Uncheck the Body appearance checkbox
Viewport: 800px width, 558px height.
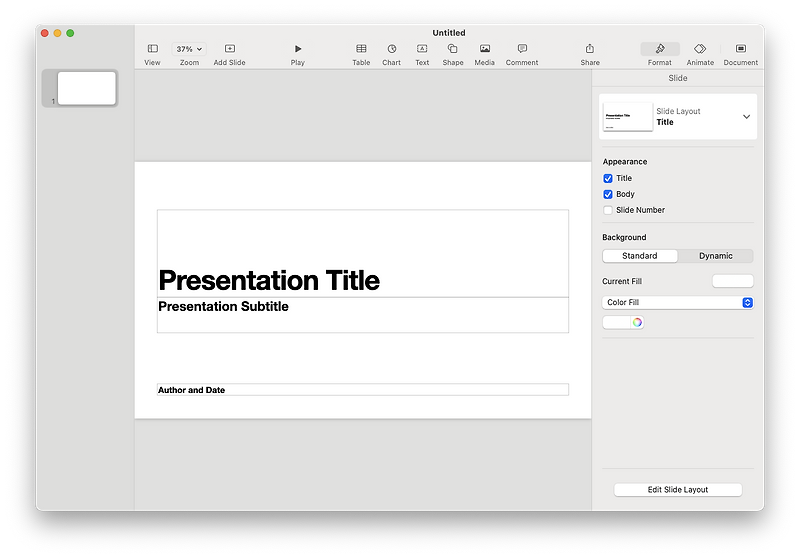pos(608,194)
